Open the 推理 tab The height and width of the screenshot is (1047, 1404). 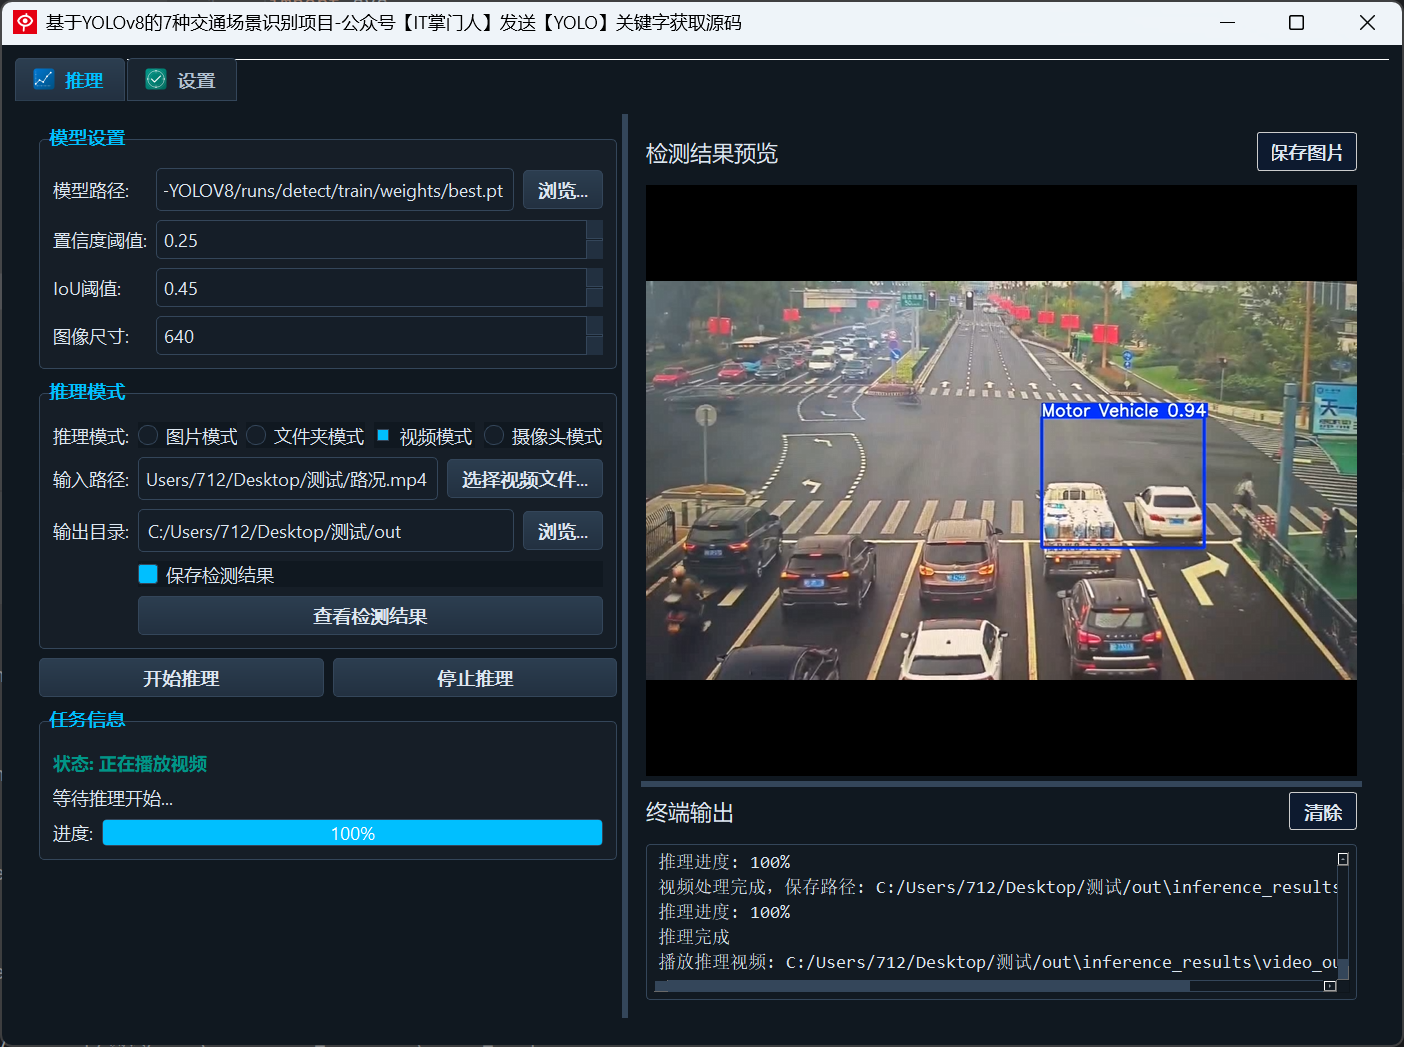[x=70, y=80]
